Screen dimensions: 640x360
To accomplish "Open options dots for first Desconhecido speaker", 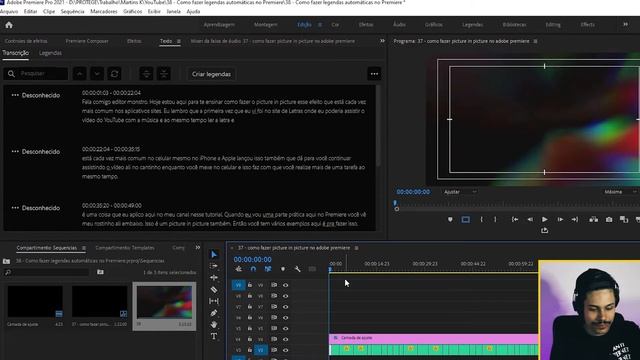I will (x=15, y=95).
